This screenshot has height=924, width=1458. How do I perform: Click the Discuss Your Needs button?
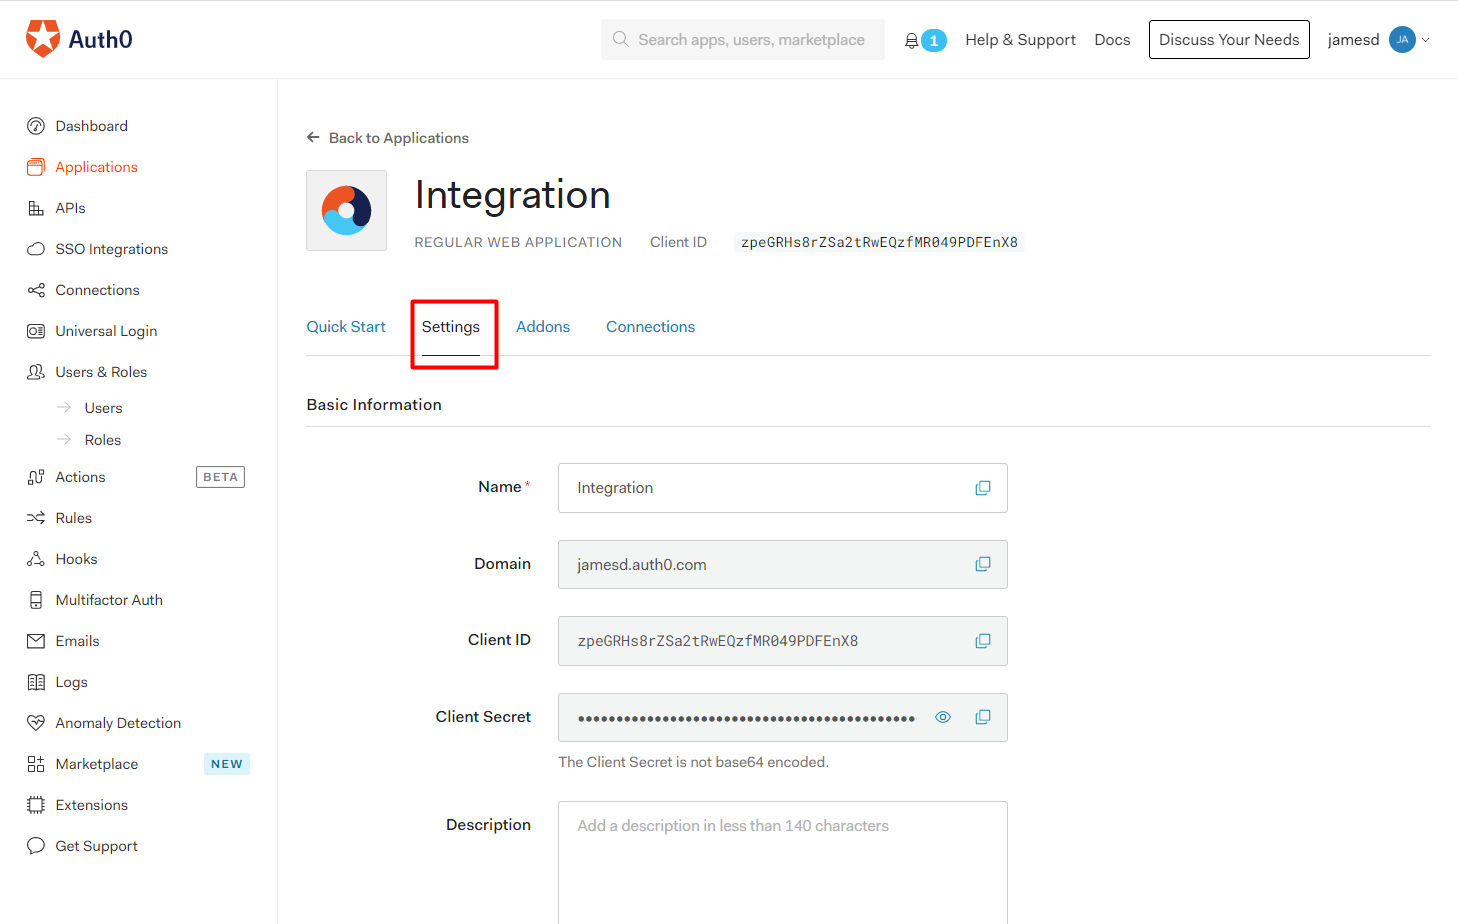pyautogui.click(x=1229, y=40)
